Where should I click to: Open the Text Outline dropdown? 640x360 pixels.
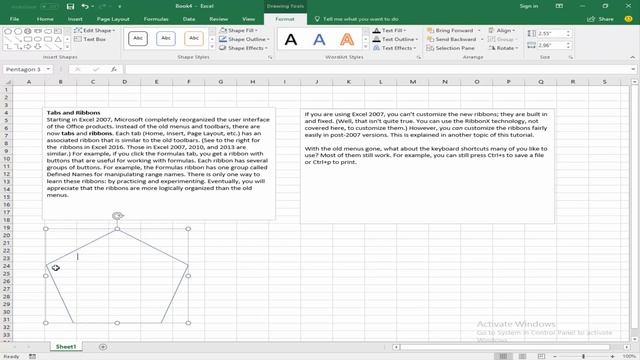395,39
